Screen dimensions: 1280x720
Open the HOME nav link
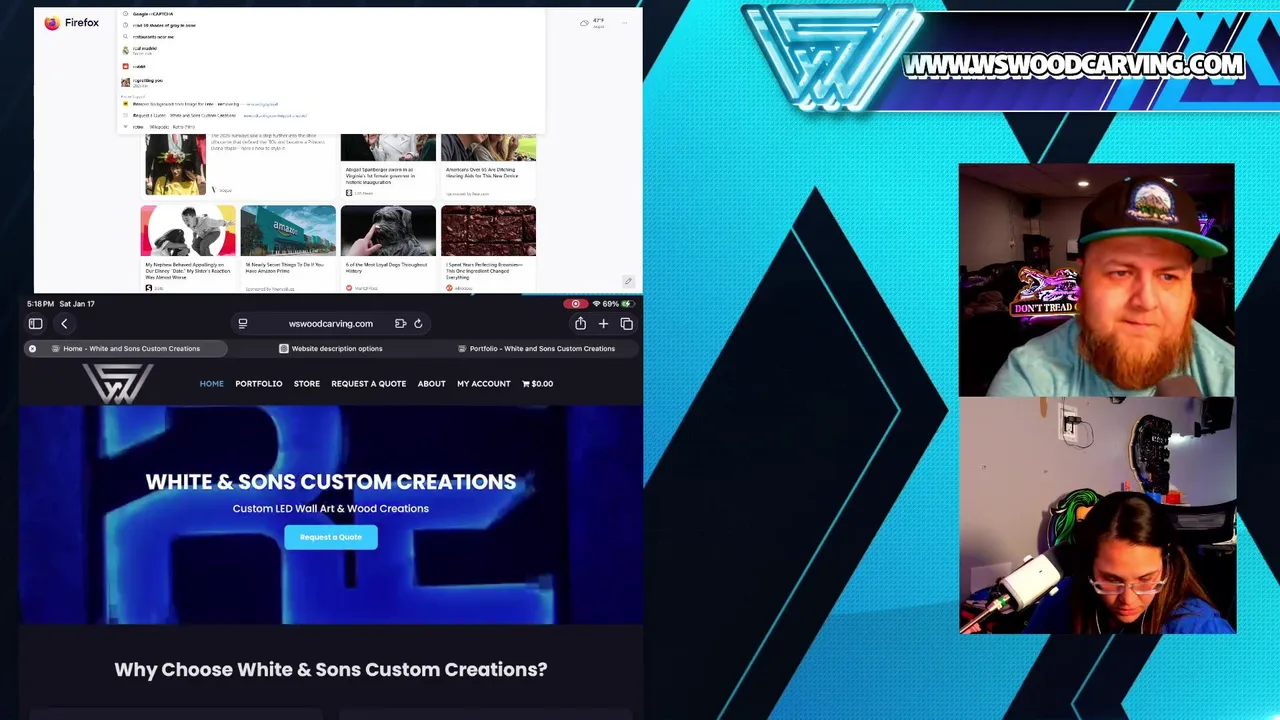point(211,383)
